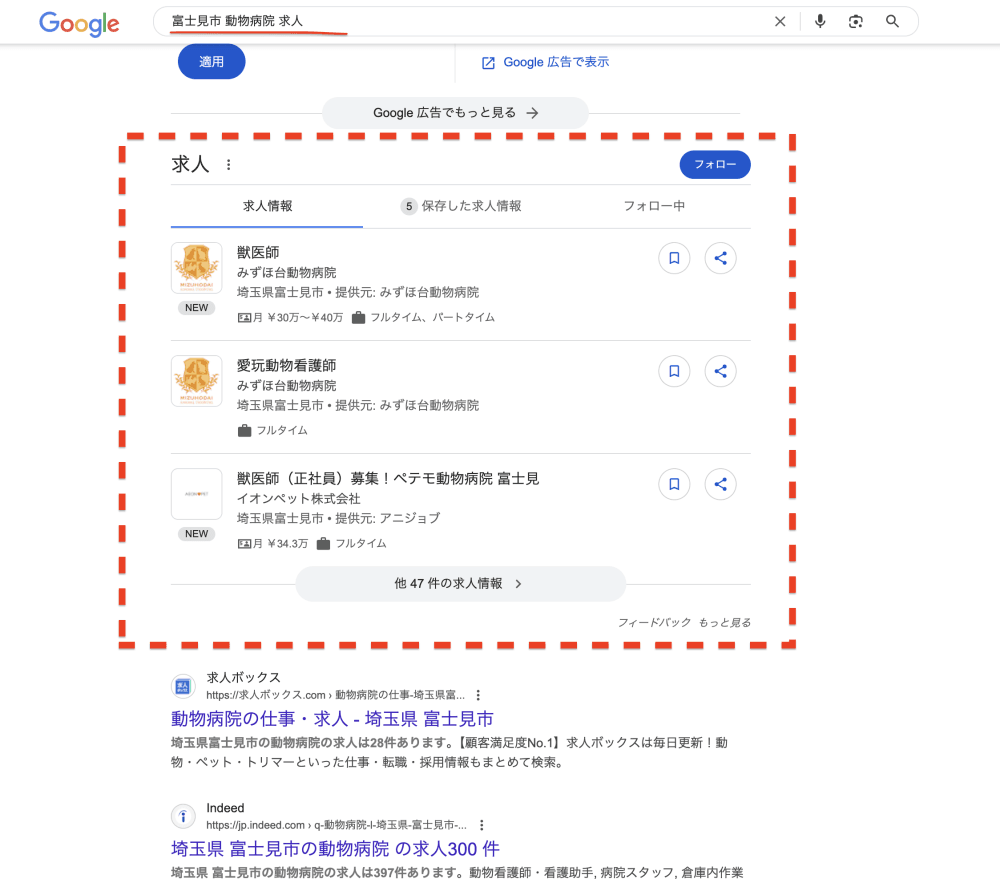Viewport: 1000px width, 883px height.
Task: Click the microphone voice search icon
Action: [820, 21]
